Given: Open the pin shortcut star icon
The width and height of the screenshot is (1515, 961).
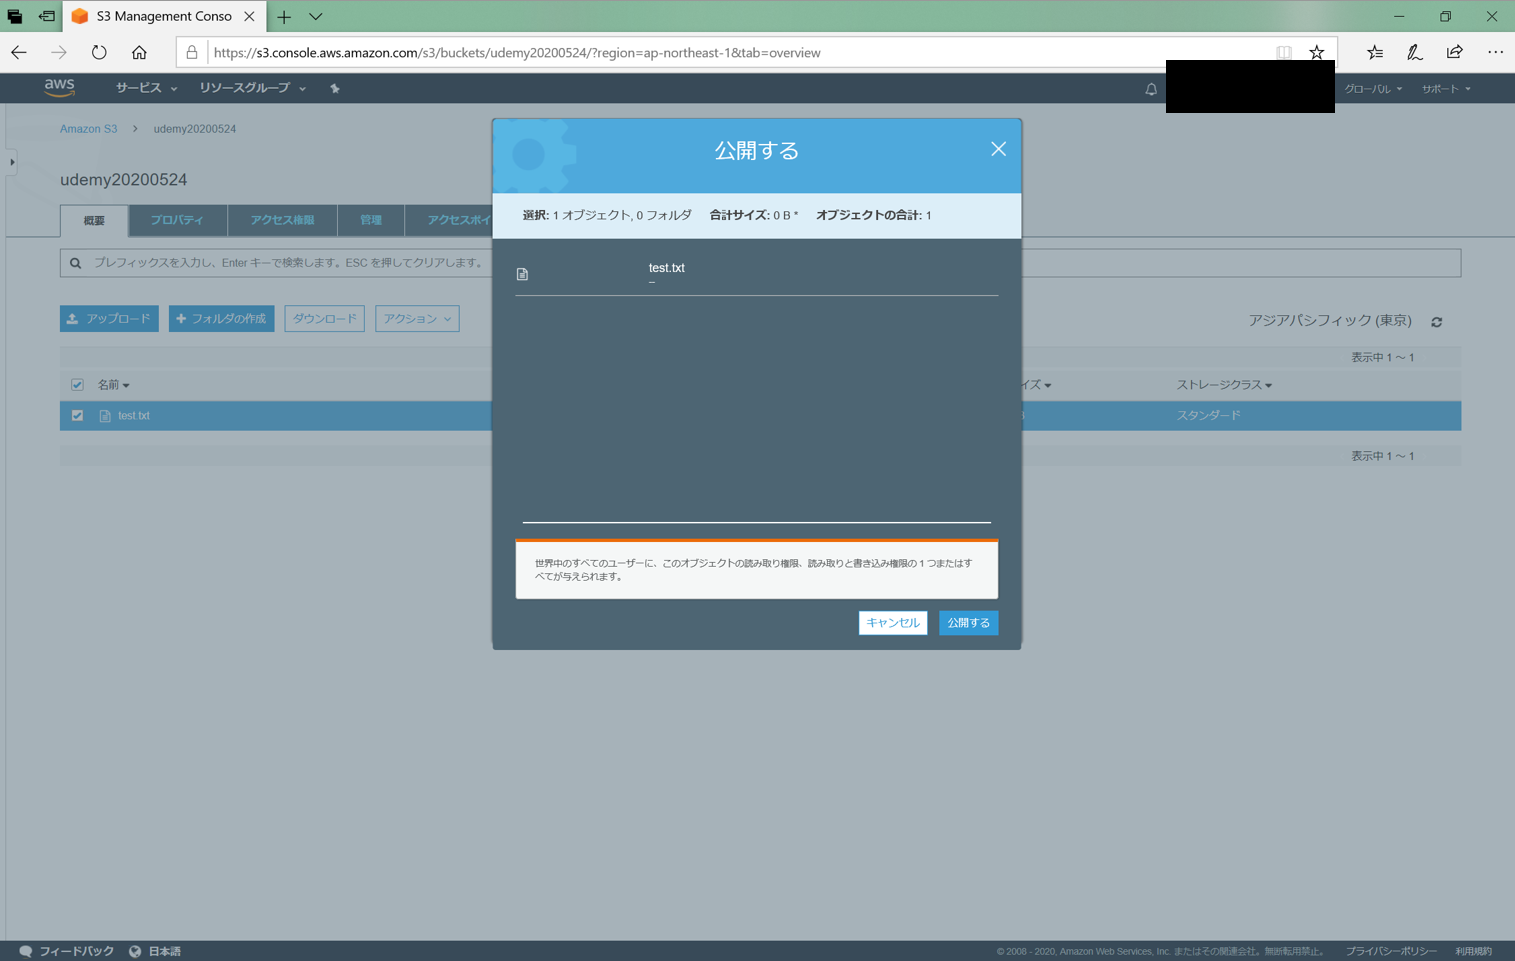Looking at the screenshot, I should click(335, 88).
